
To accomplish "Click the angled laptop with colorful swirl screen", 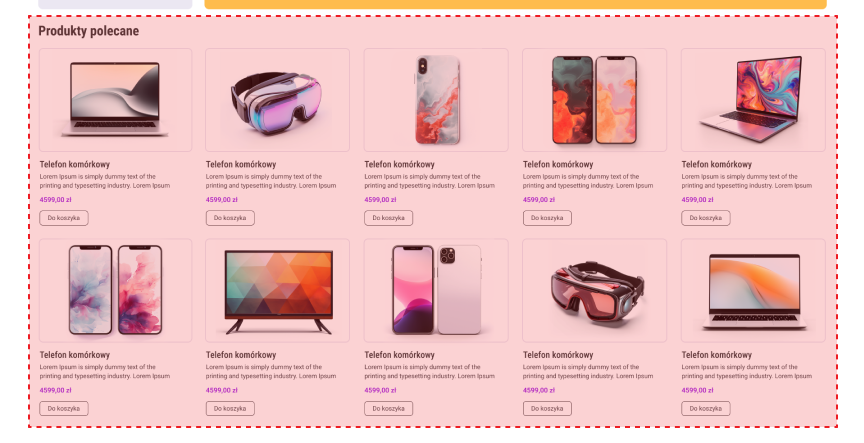I will pos(753,100).
